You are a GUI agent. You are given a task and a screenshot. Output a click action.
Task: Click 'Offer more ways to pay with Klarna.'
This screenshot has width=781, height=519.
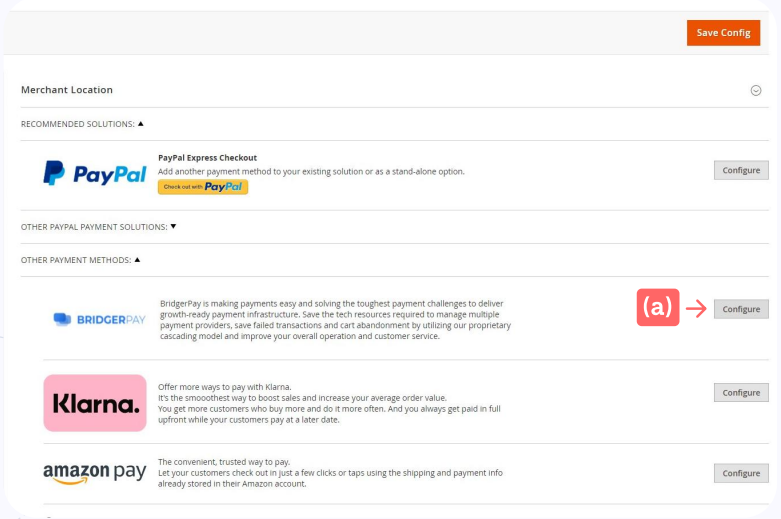point(225,387)
